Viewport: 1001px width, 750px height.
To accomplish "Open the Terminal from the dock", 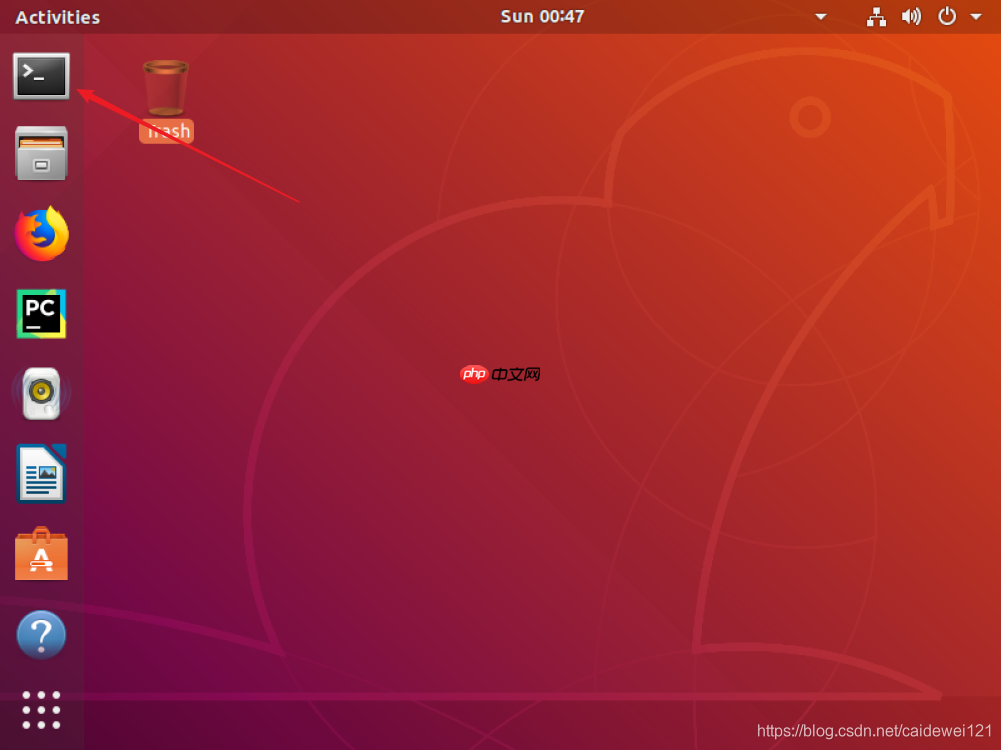I will point(41,76).
